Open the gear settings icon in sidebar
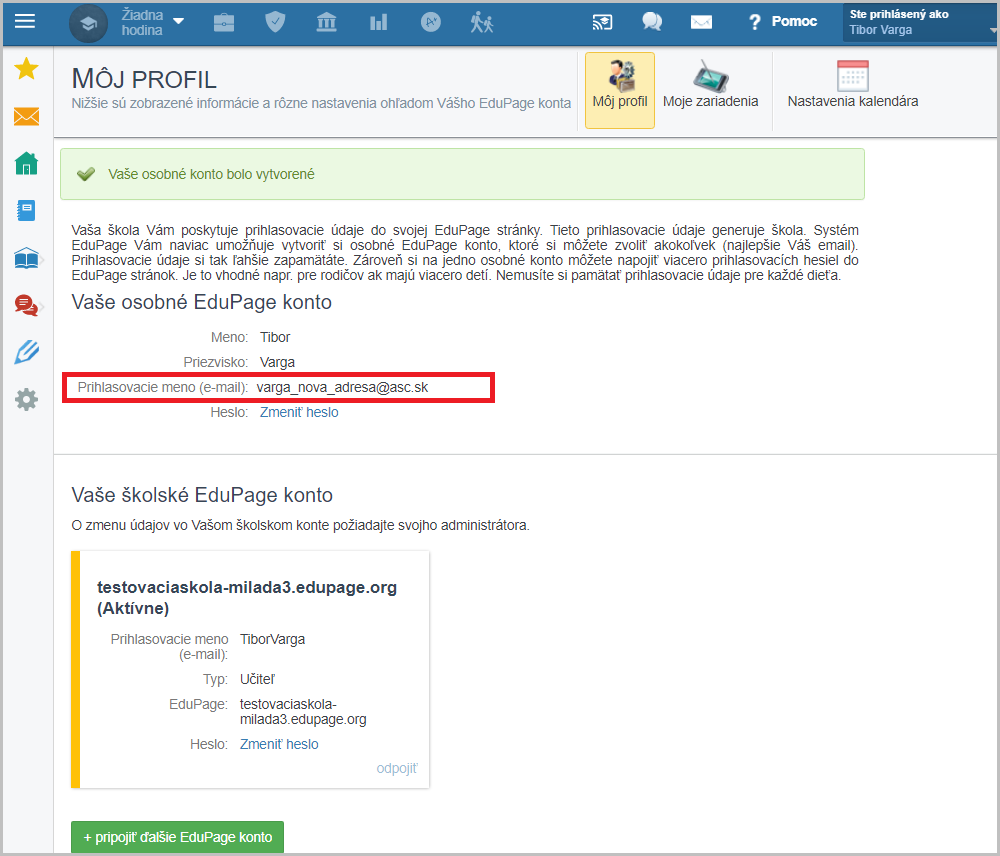 (27, 400)
